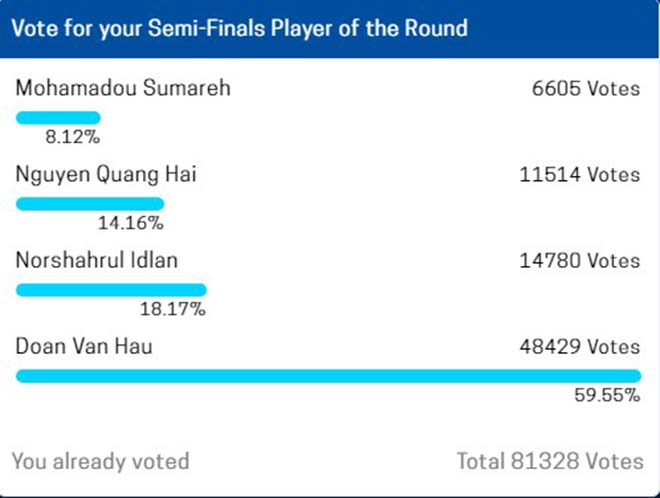Click Nguyen Quang Hai's name
The height and width of the screenshot is (498, 660).
click(106, 175)
